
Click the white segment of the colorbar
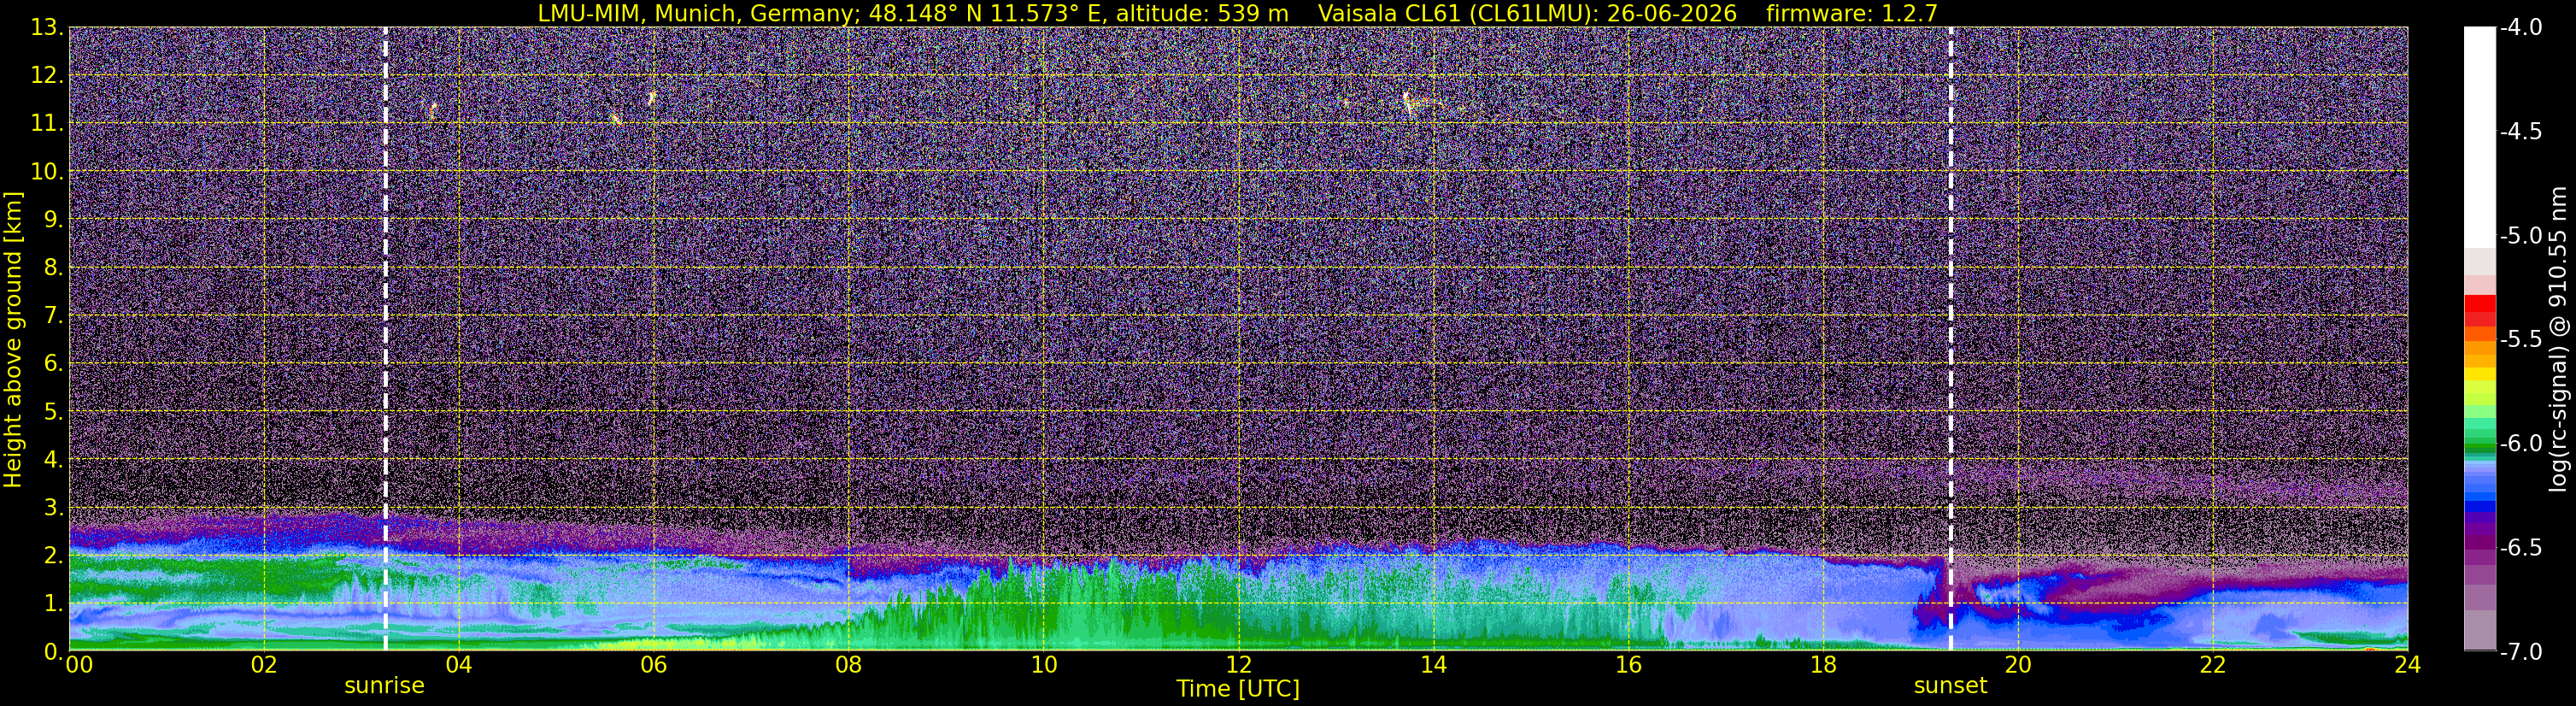click(x=2479, y=137)
